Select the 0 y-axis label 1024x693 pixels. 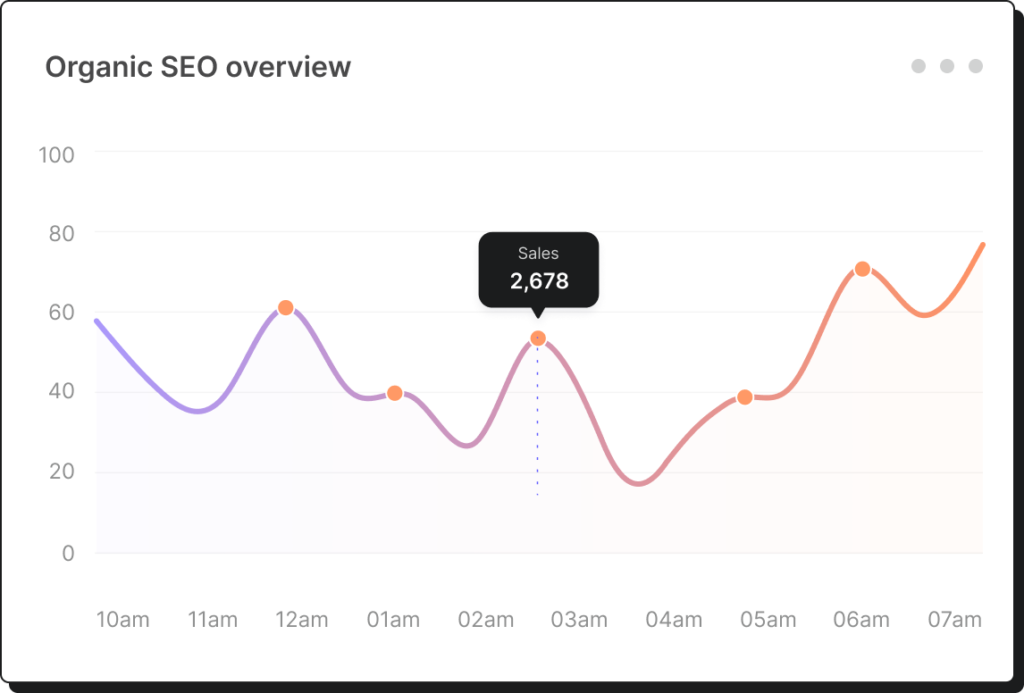click(68, 553)
